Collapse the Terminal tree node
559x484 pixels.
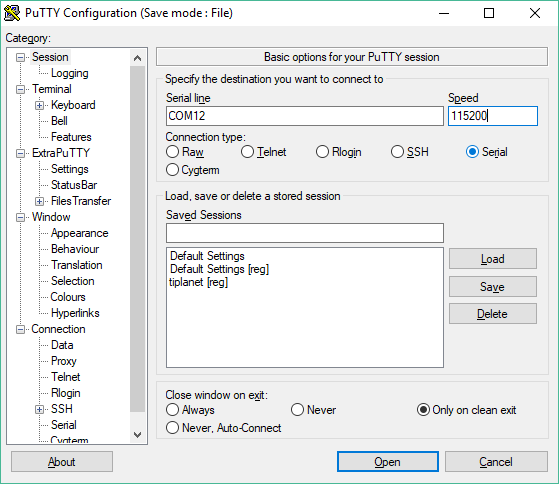(21, 89)
